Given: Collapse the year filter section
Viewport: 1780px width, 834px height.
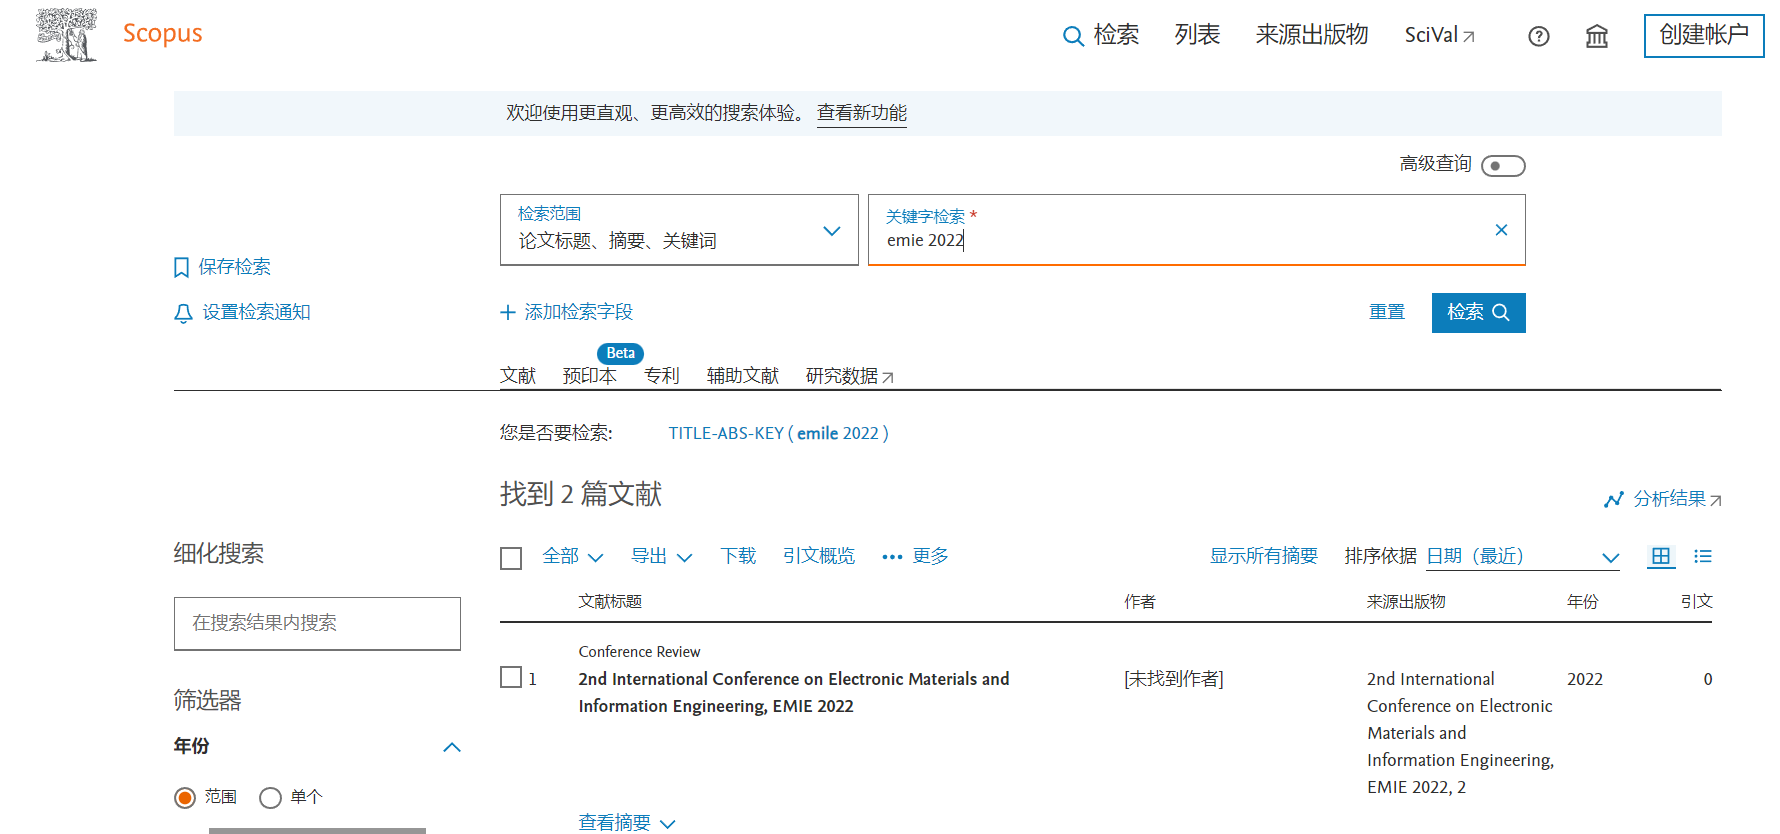Looking at the screenshot, I should pos(451,747).
